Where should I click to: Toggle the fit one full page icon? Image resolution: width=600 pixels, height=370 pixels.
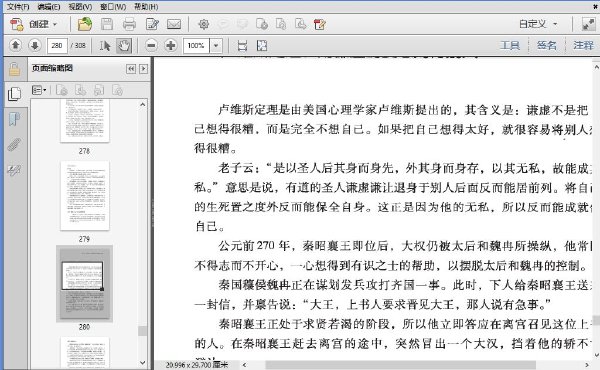[262, 46]
